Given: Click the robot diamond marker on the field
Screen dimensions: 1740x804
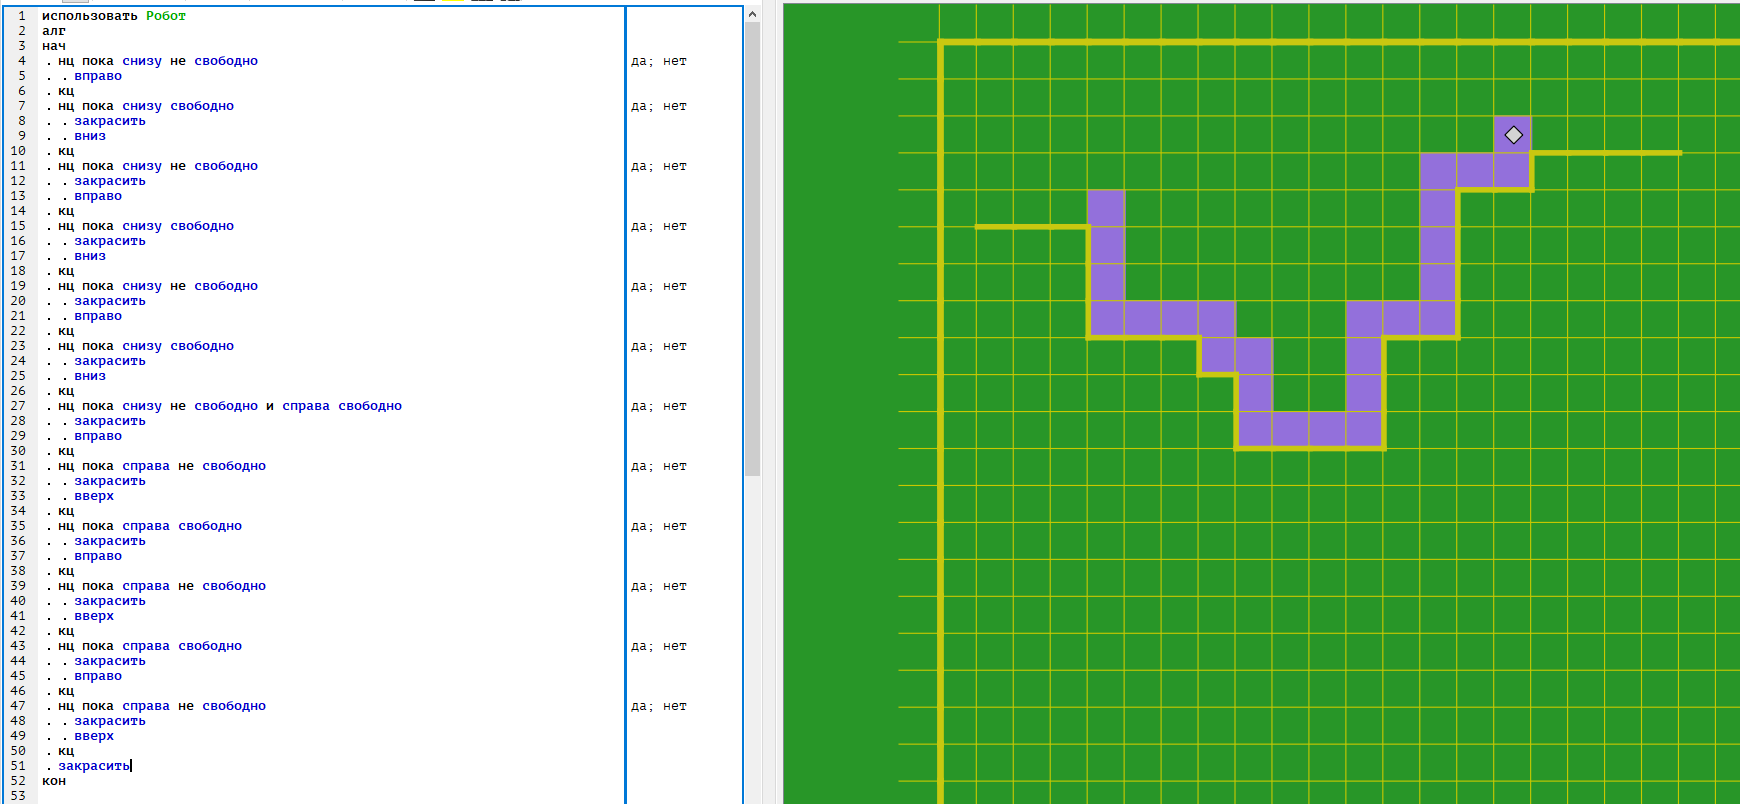Looking at the screenshot, I should click(x=1513, y=135).
